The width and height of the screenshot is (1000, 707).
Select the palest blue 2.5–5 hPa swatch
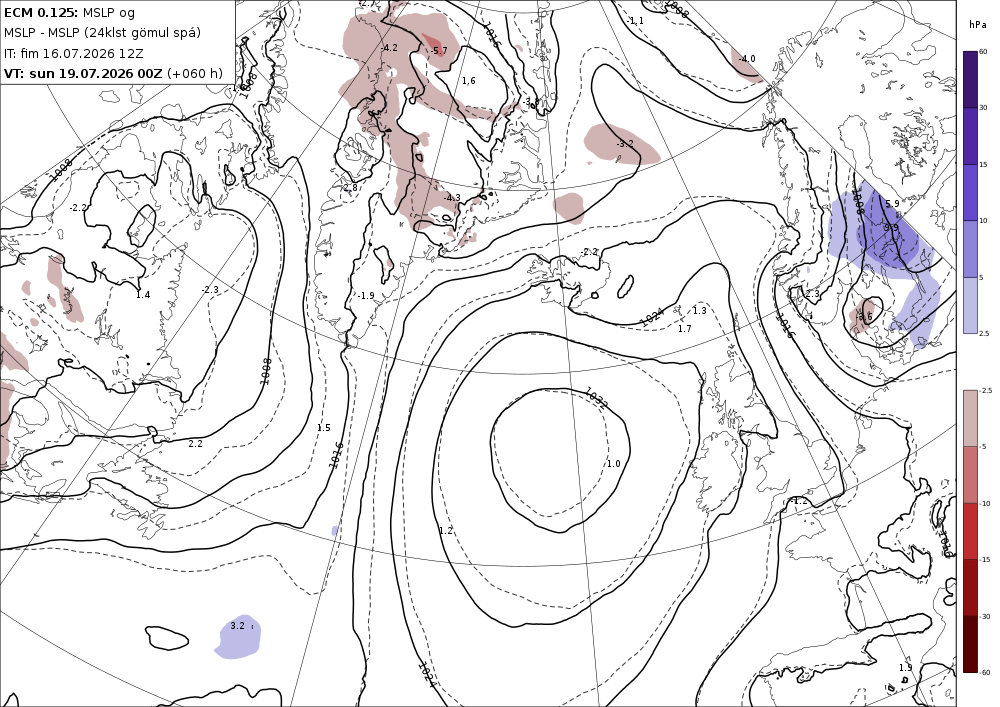pyautogui.click(x=970, y=305)
